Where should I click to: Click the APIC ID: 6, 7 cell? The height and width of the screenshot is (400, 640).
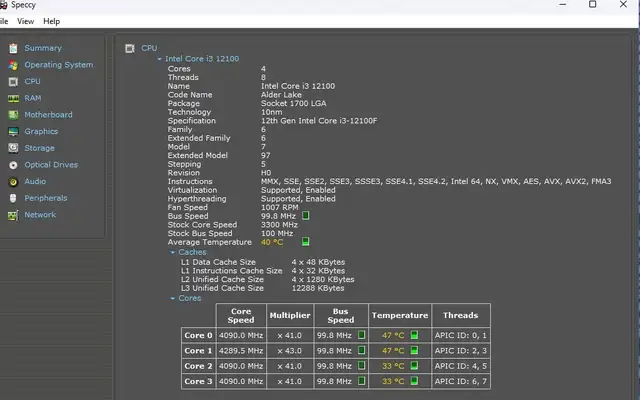[460, 381]
